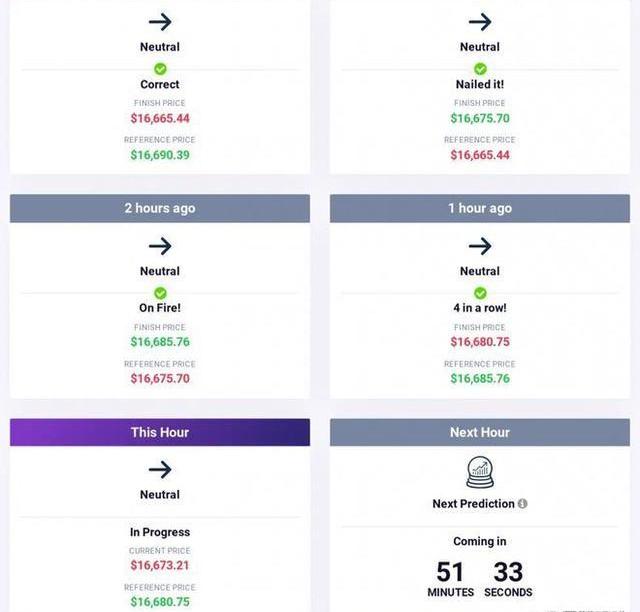Click the neutral arrow in This Hour card
Screen dimensions: 640x612
pos(160,470)
